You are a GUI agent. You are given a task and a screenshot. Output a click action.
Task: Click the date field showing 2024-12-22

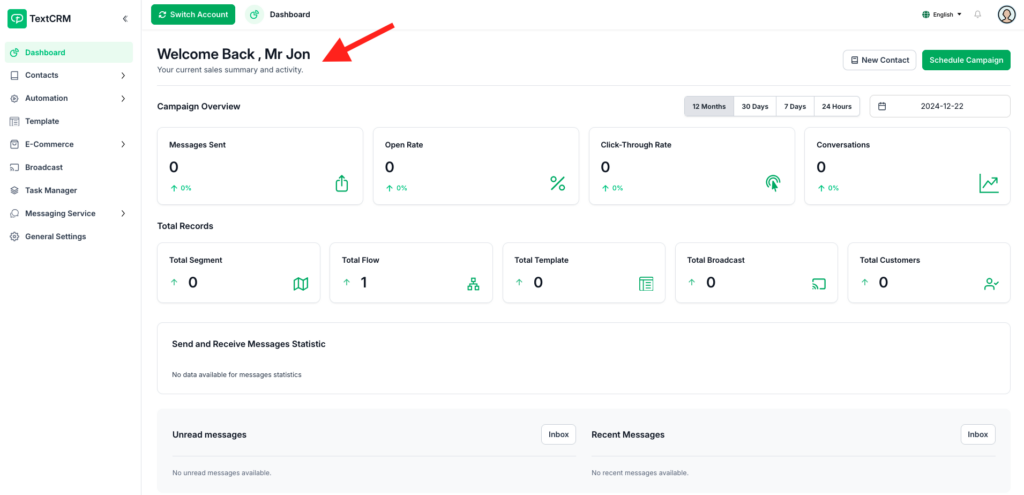point(940,106)
